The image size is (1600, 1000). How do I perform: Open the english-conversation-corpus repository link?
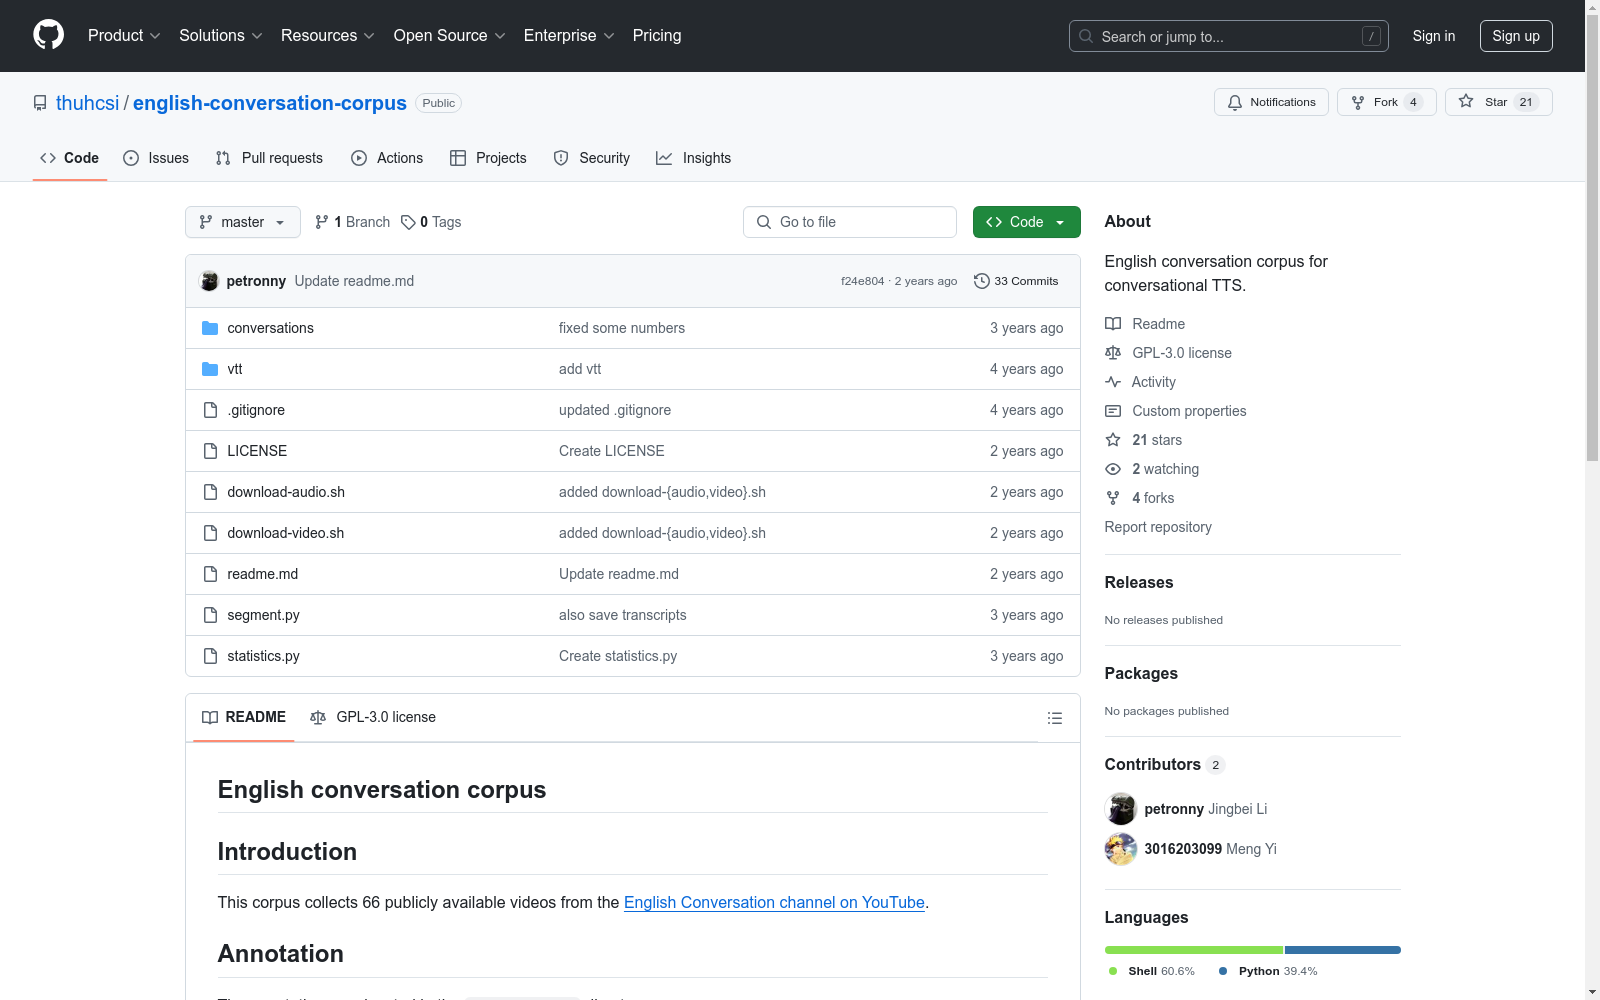tap(270, 103)
